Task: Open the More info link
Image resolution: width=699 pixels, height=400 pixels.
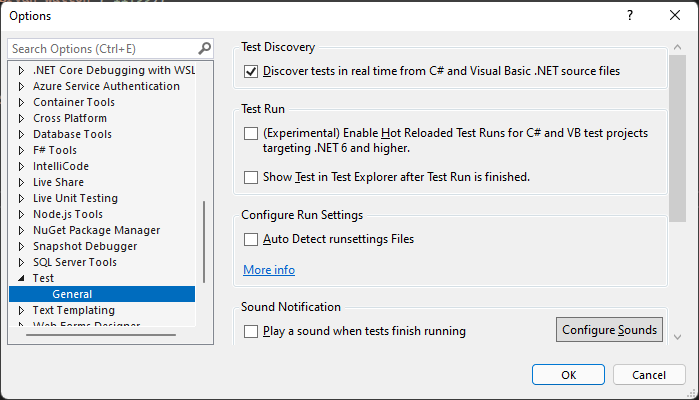Action: [269, 270]
